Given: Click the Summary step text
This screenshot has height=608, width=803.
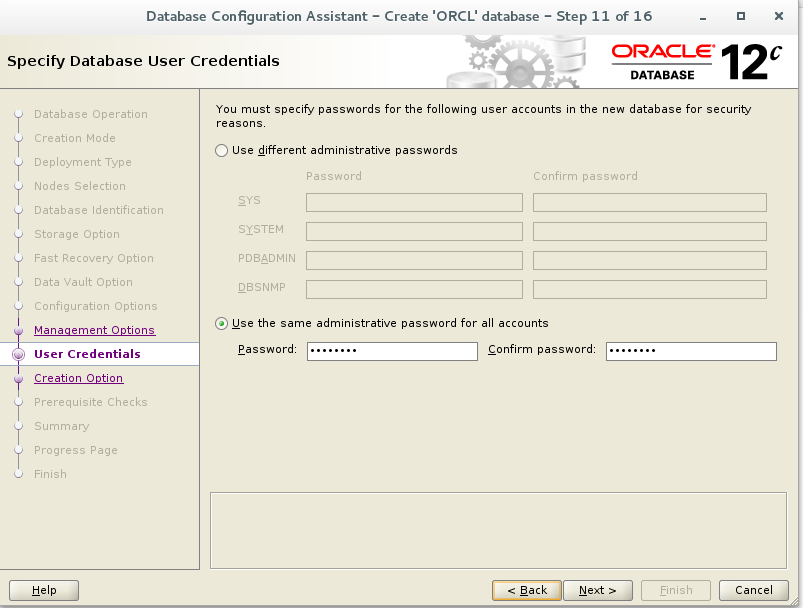Looking at the screenshot, I should click(61, 426).
